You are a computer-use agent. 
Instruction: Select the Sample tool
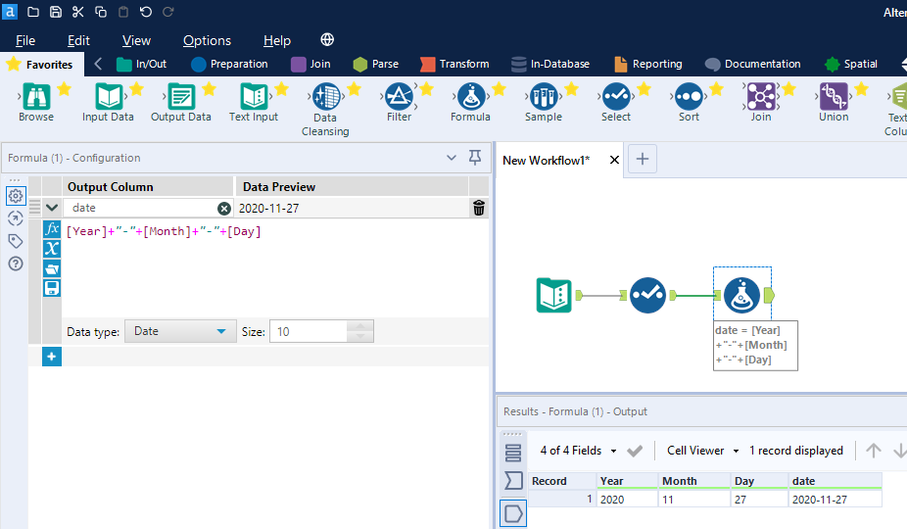[543, 102]
